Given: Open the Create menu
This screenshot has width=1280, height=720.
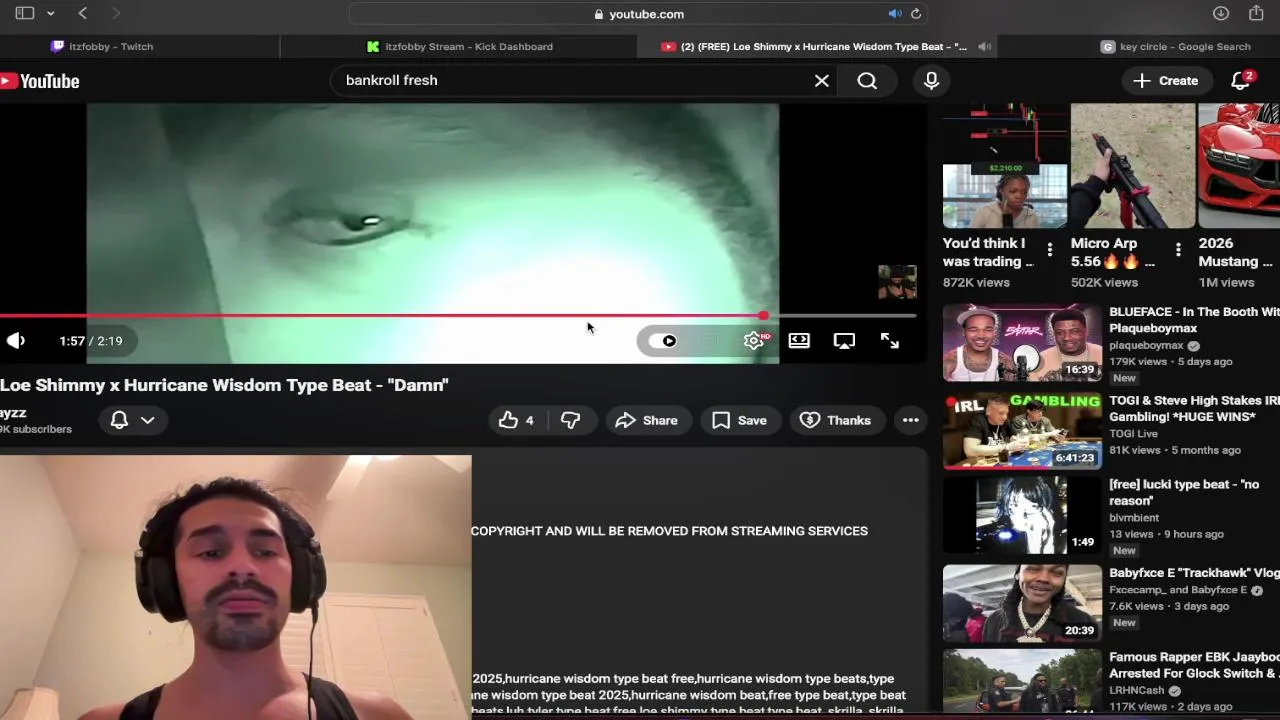Looking at the screenshot, I should (1166, 81).
